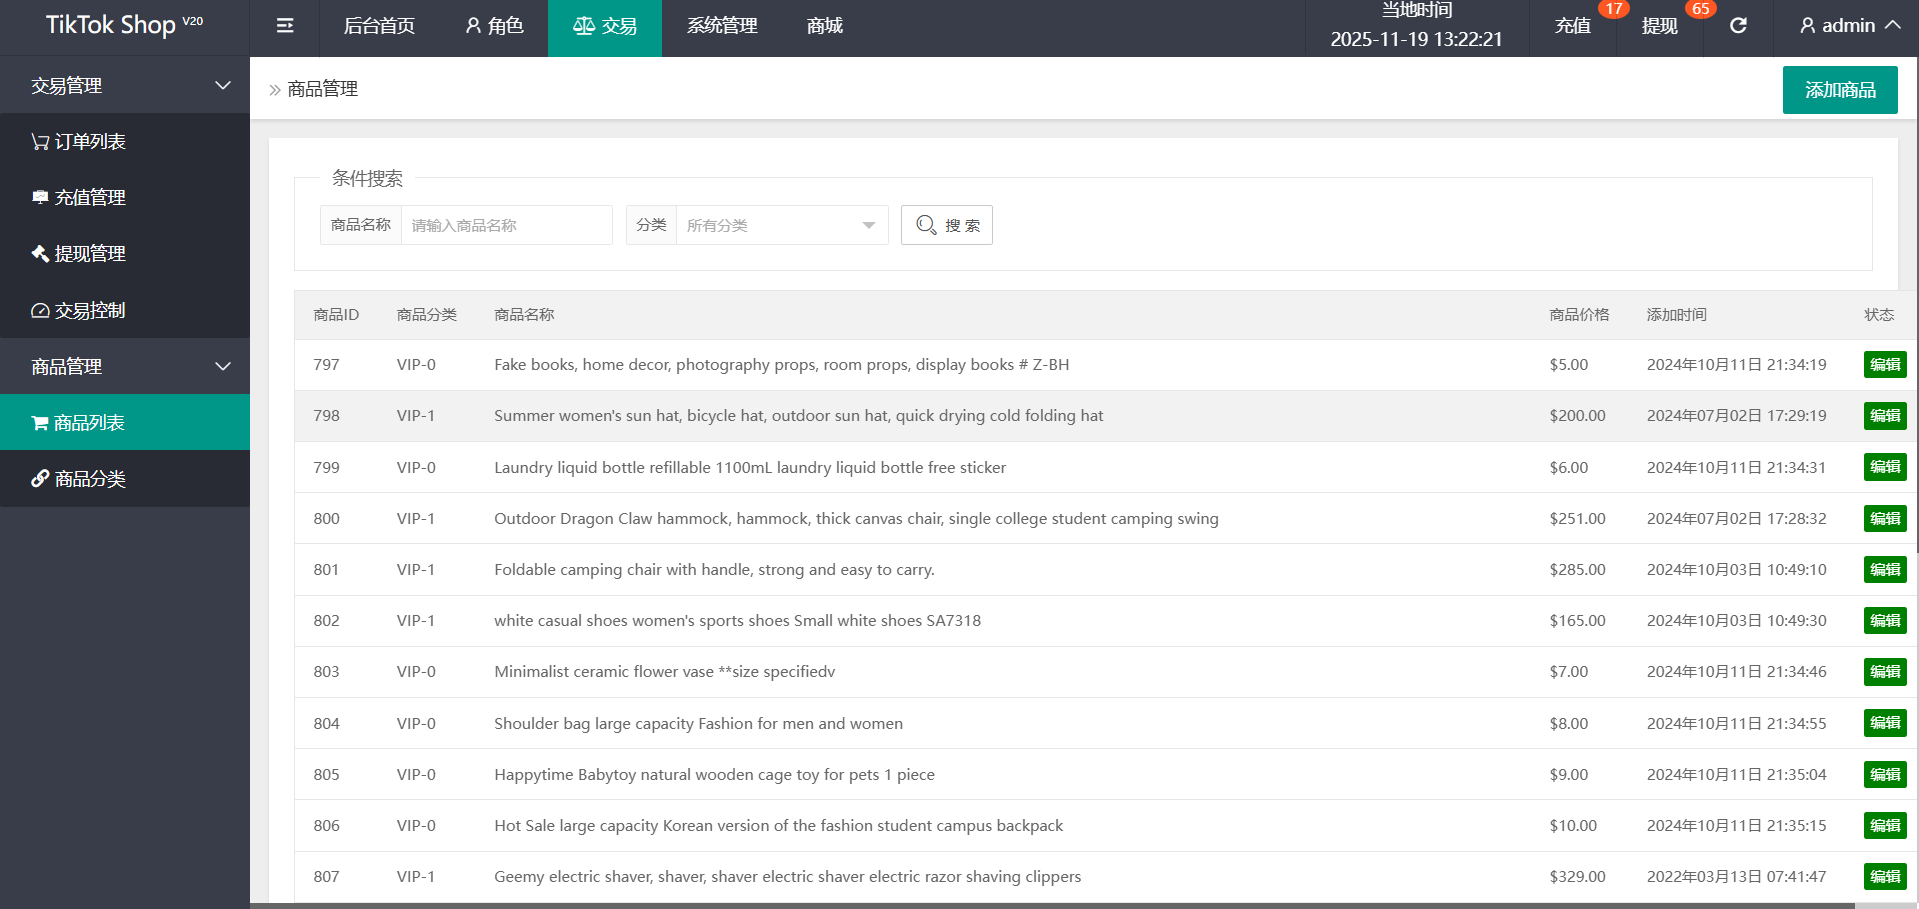Image resolution: width=1919 pixels, height=909 pixels.
Task: Click the 充值管理 sidebar icon
Action: pyautogui.click(x=40, y=197)
